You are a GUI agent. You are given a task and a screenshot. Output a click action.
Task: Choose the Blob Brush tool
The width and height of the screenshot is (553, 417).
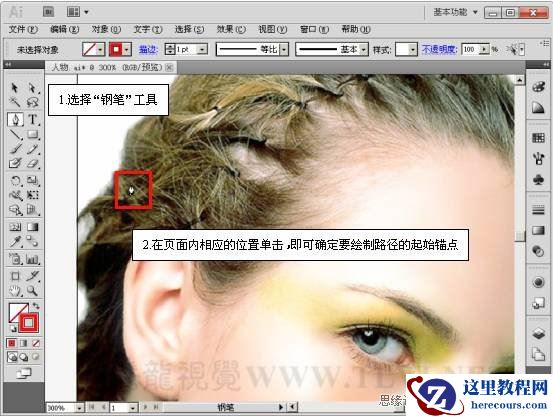point(15,164)
